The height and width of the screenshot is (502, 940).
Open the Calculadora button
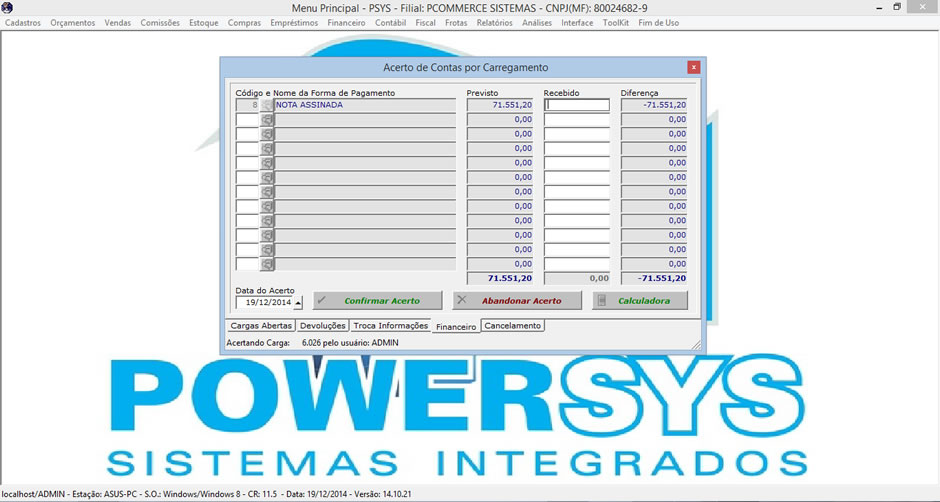pyautogui.click(x=640, y=300)
